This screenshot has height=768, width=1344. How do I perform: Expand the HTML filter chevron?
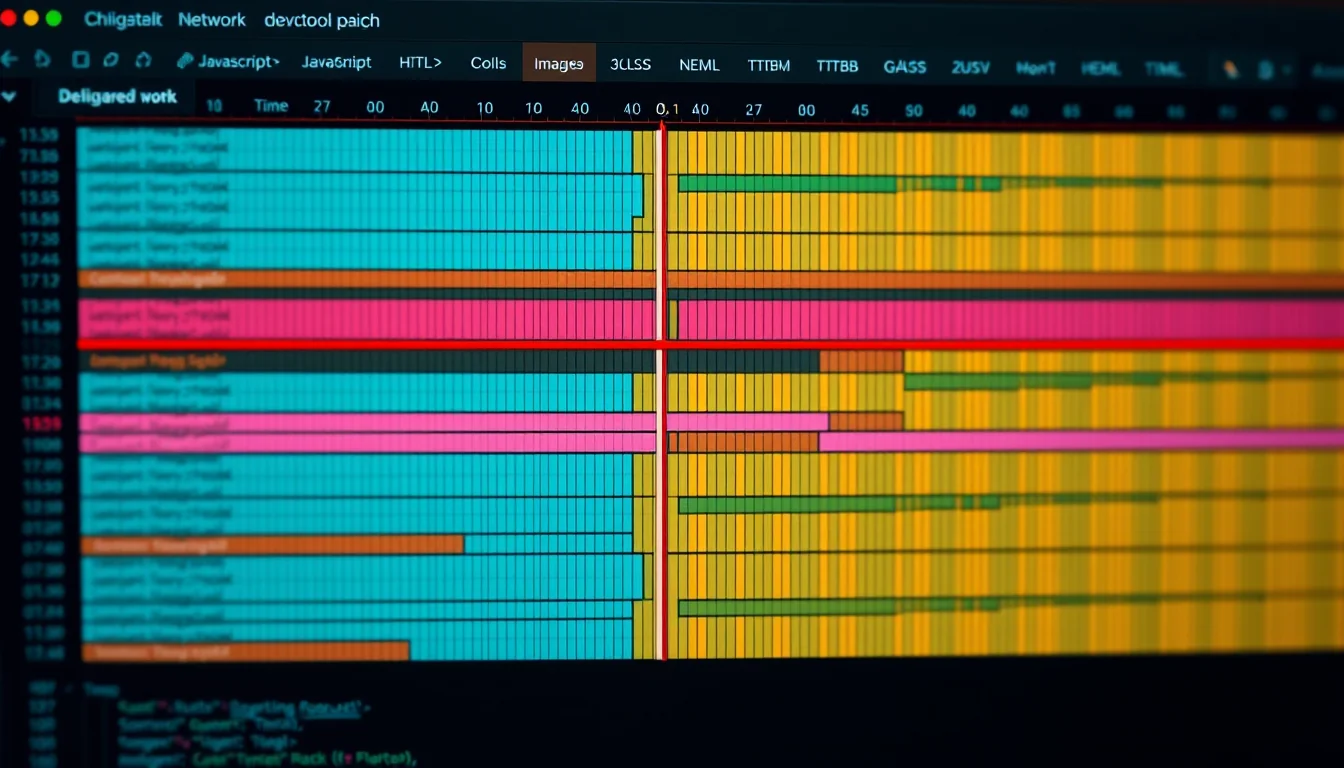coord(437,62)
